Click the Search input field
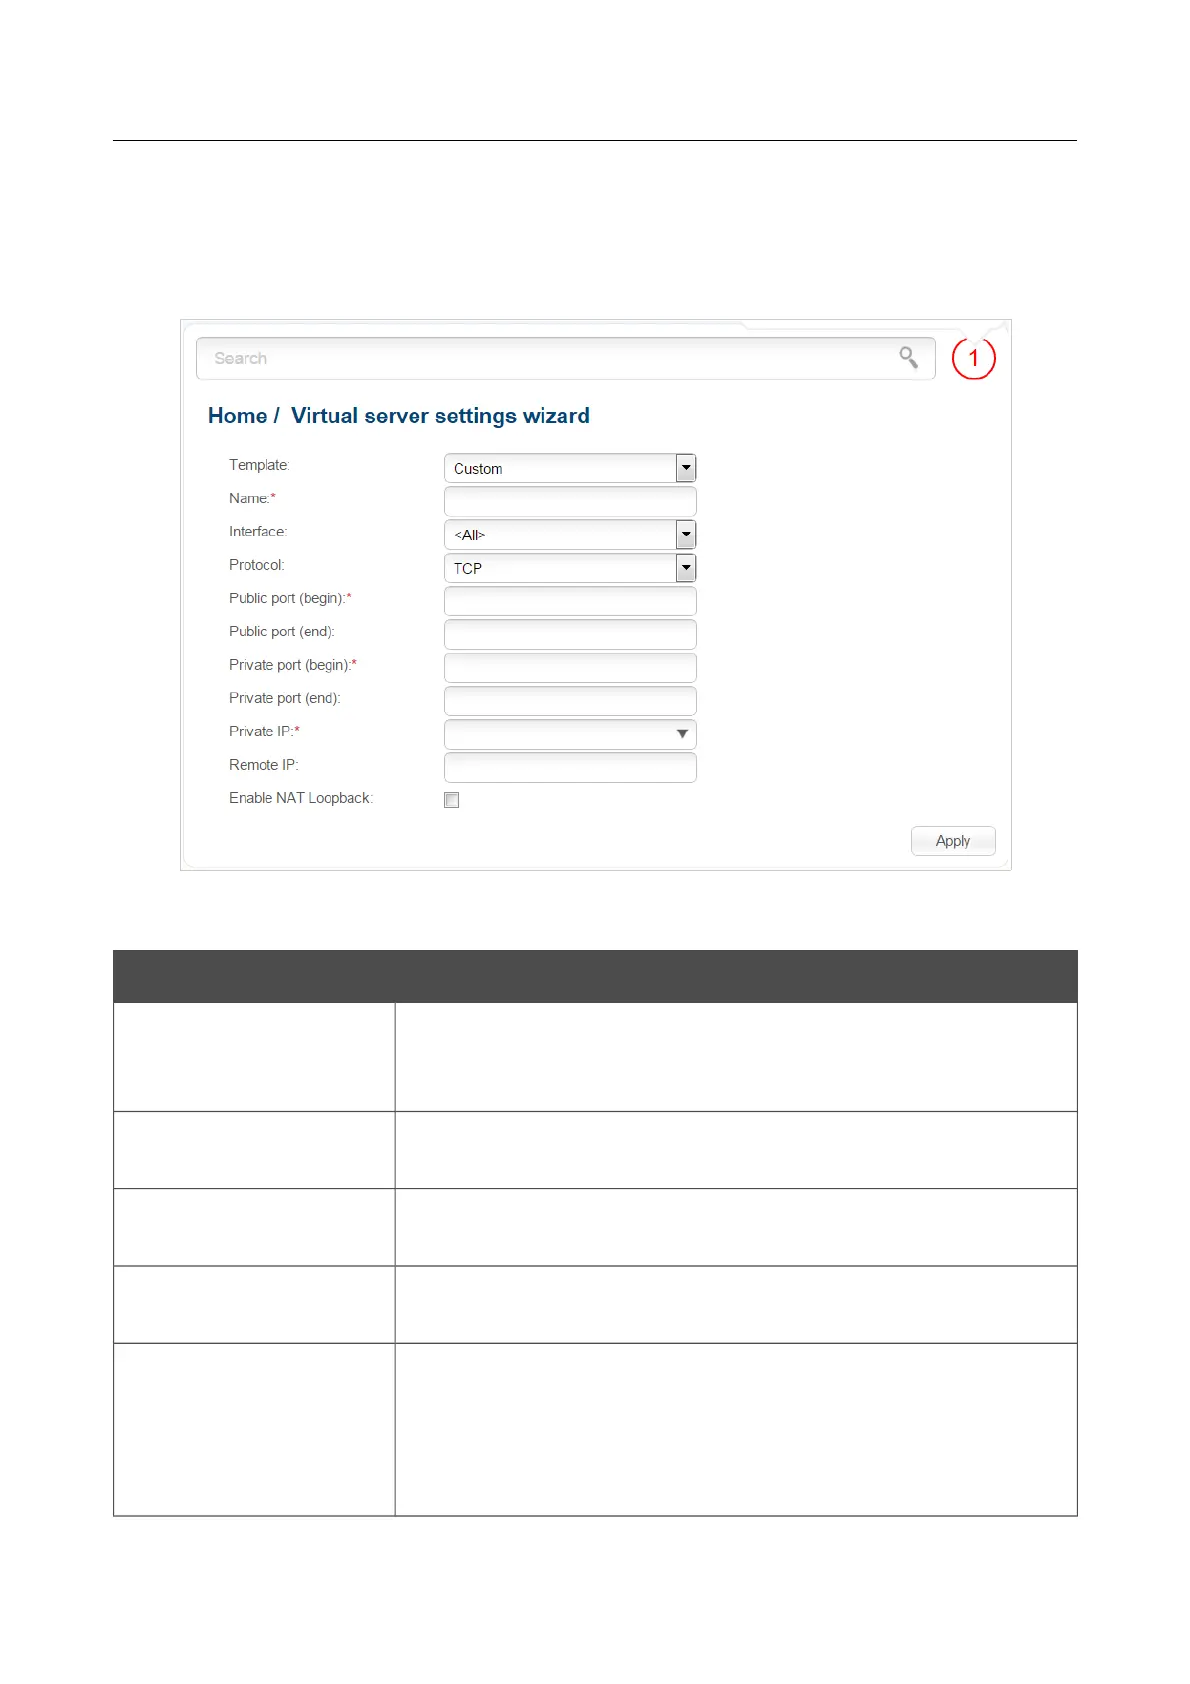 [566, 358]
